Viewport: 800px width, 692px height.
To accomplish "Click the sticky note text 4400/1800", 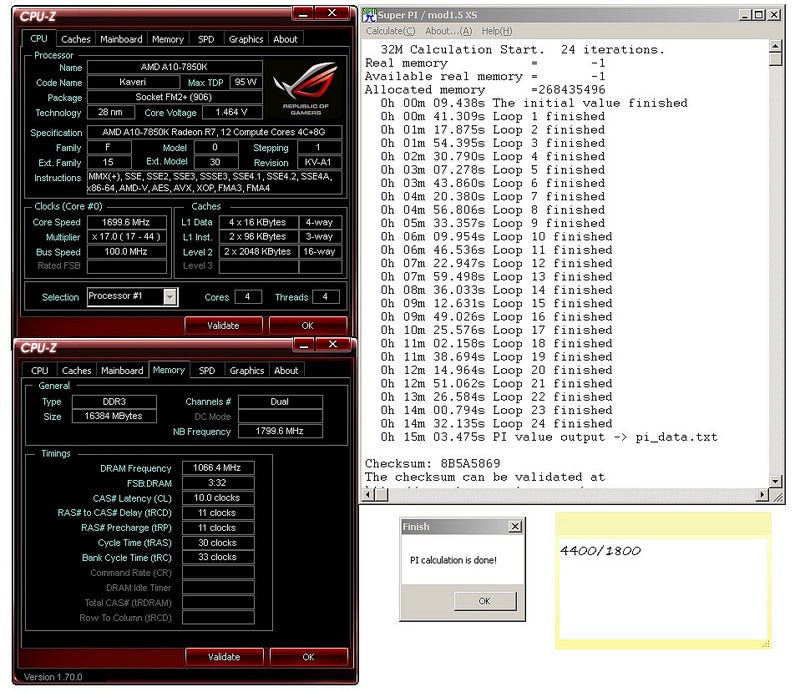I will click(600, 551).
